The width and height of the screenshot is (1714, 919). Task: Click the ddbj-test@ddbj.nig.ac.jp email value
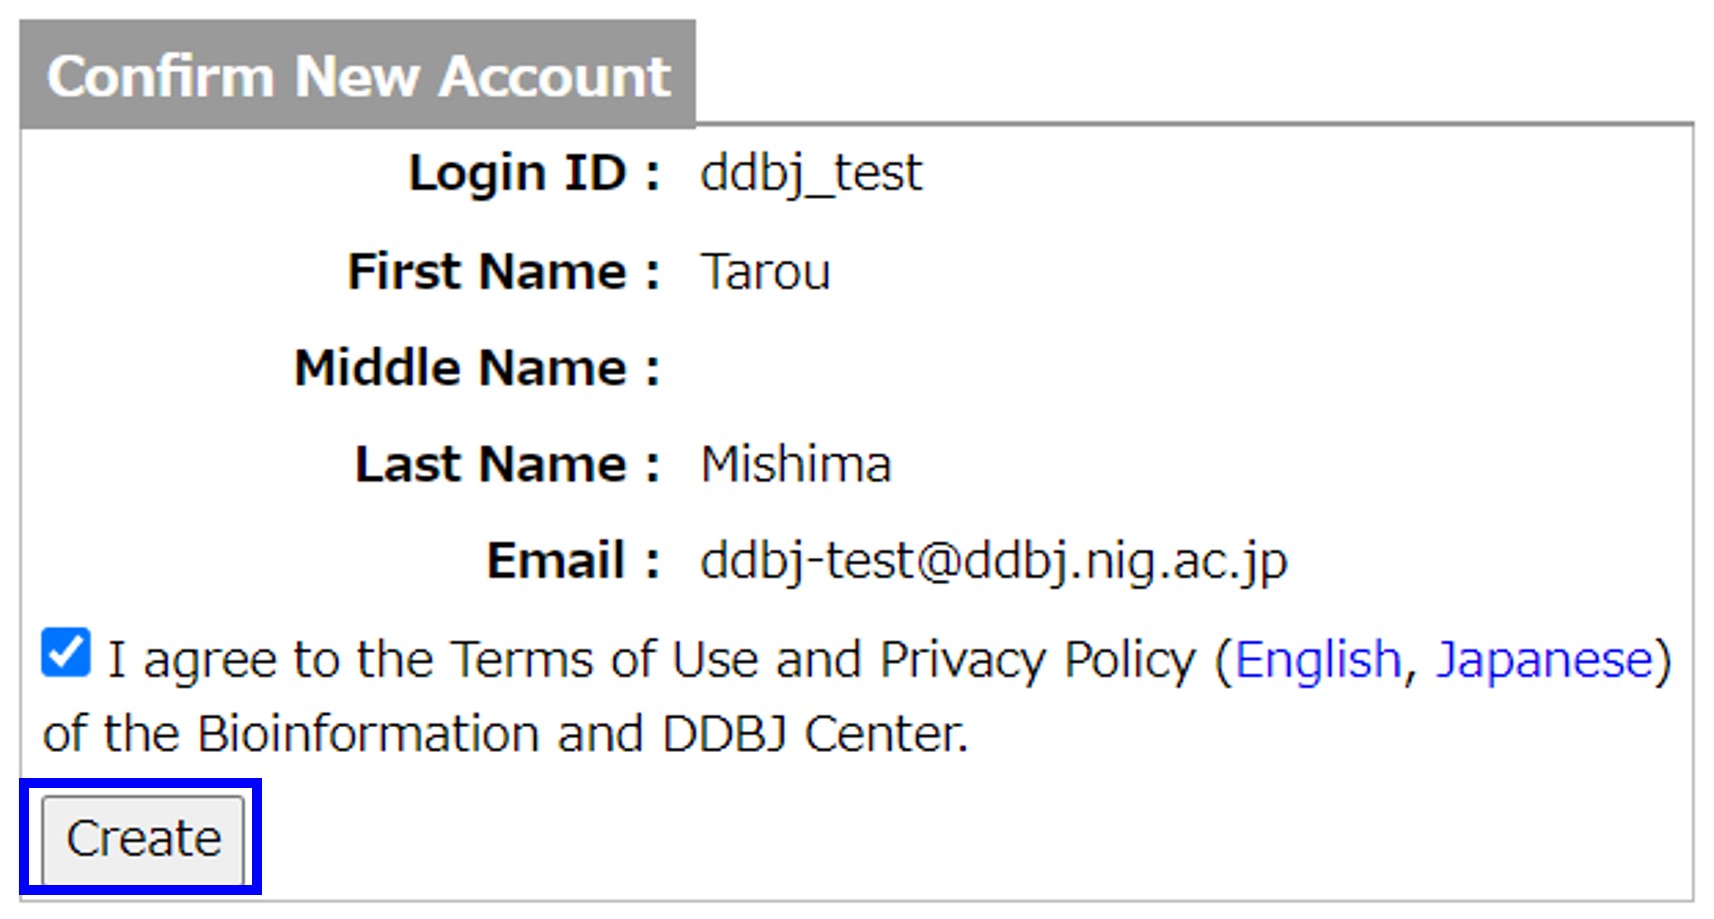coord(993,560)
